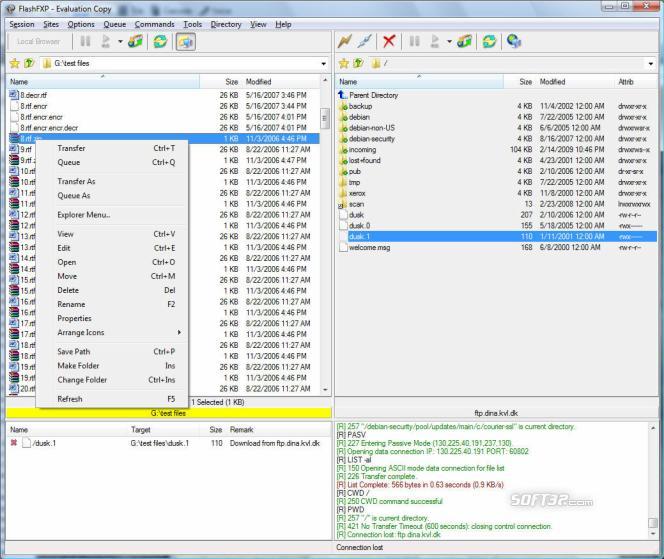664x559 pixels.
Task: Open the Directory menu
Action: [226, 25]
